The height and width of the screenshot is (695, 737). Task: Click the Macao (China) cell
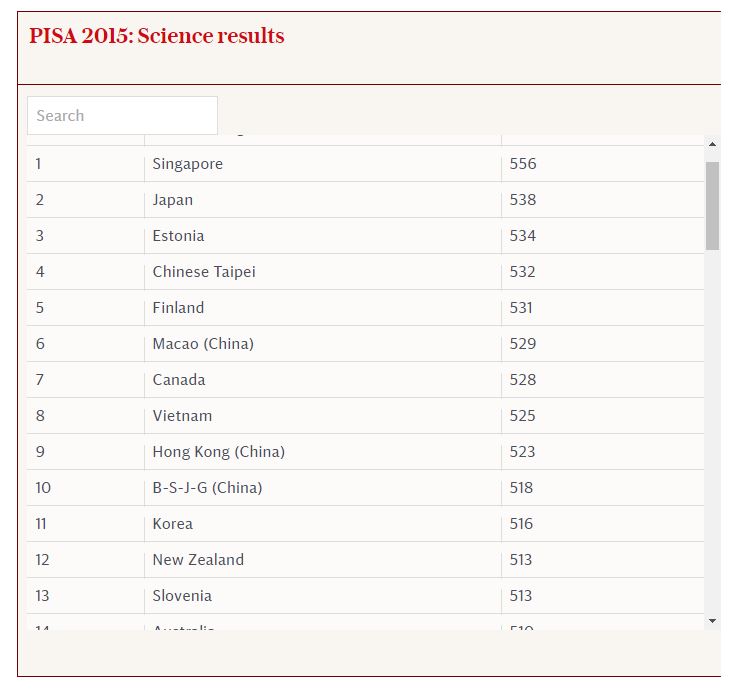point(203,344)
